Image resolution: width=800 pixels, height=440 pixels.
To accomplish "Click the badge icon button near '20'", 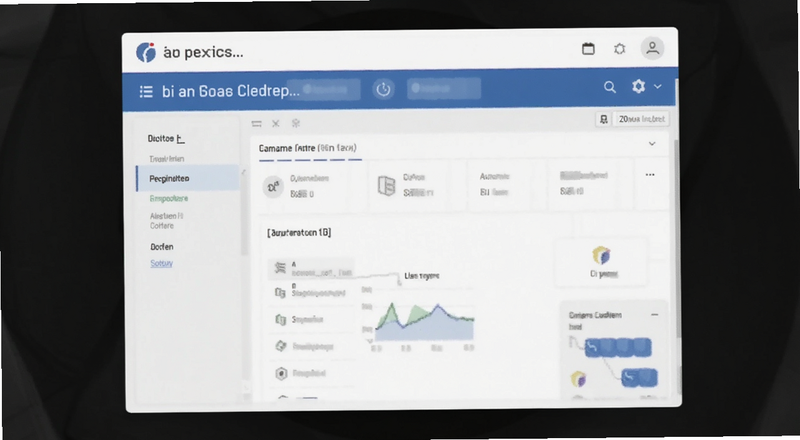I will [604, 119].
